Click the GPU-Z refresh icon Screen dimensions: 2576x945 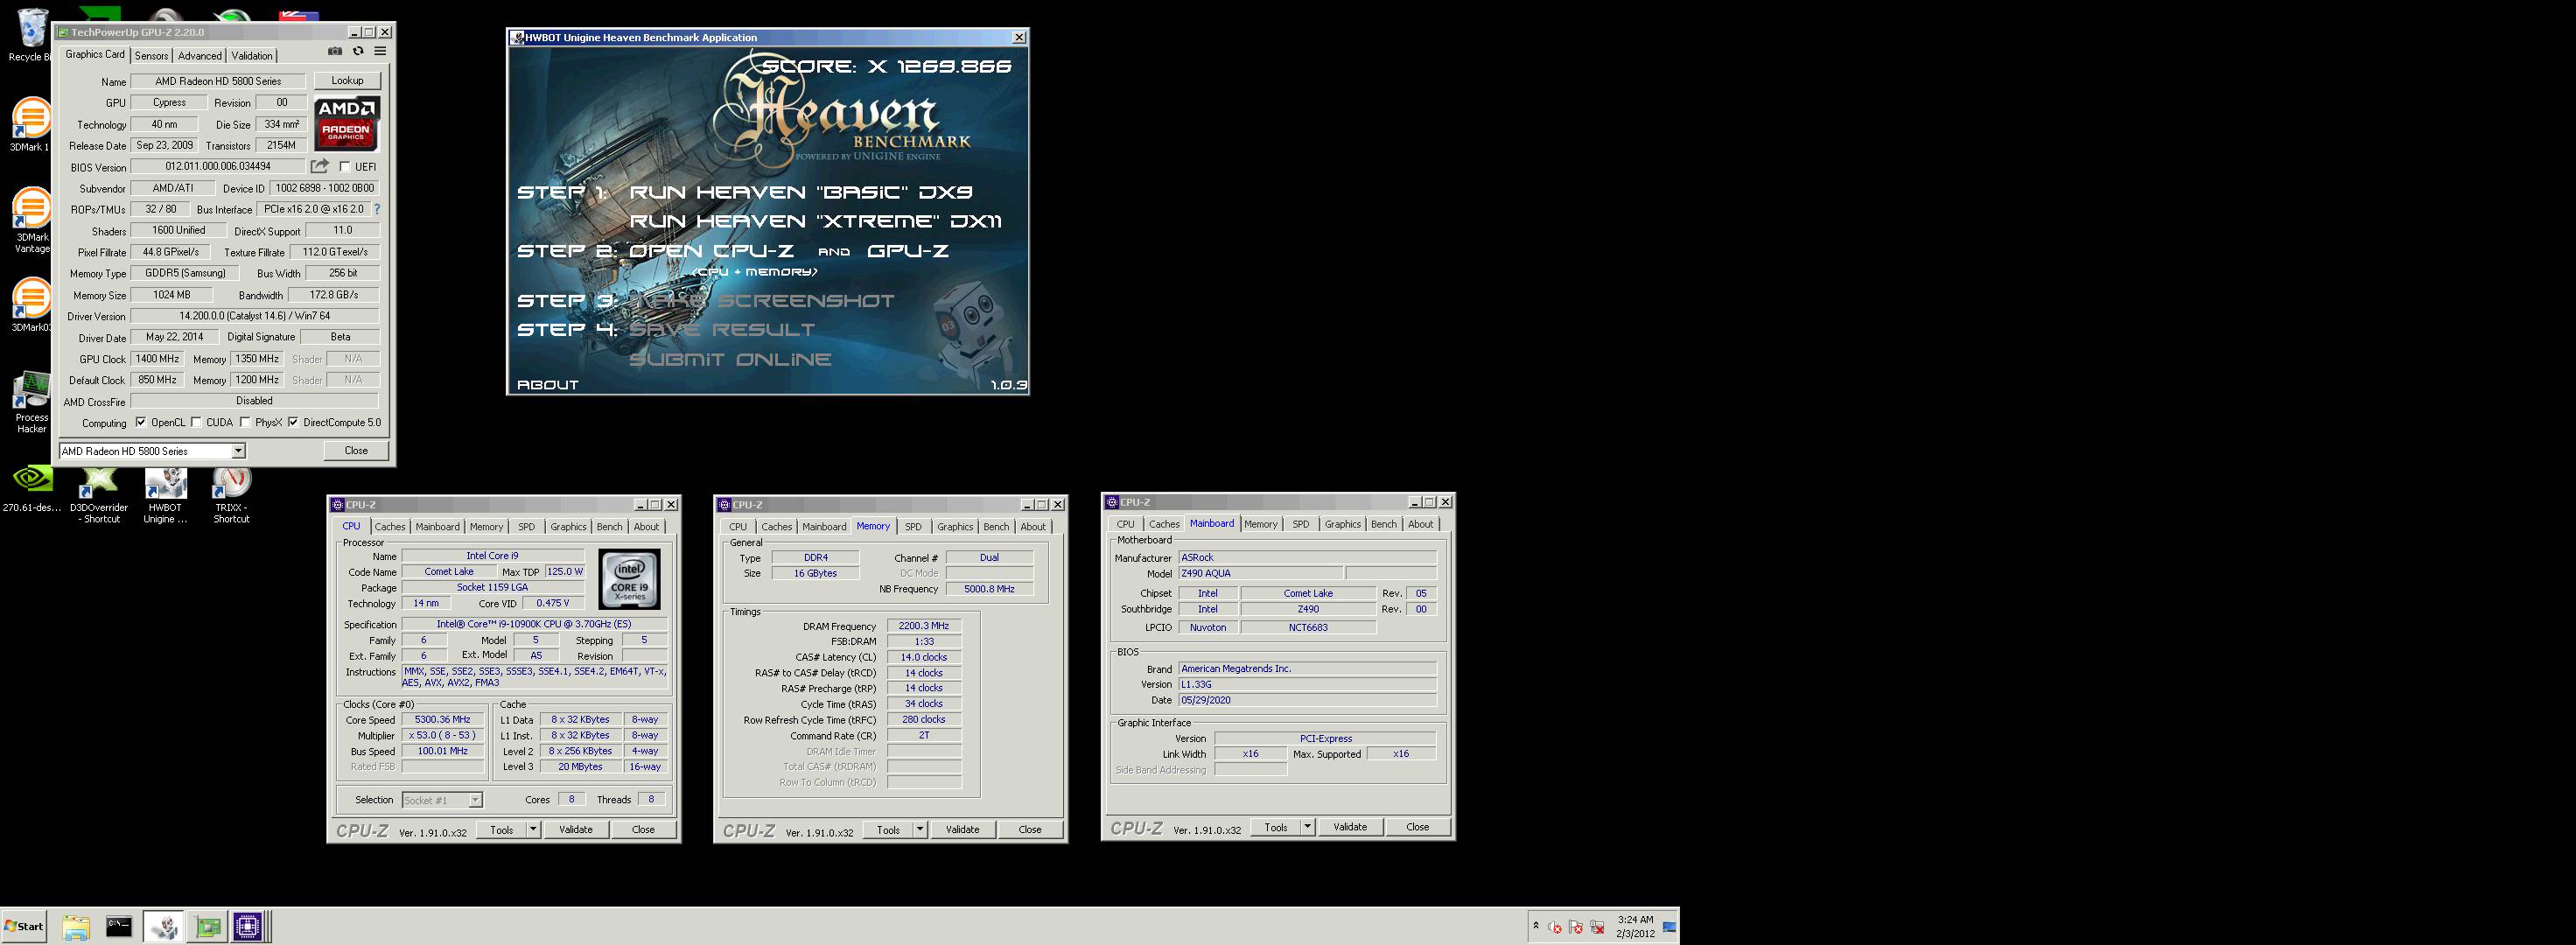[358, 52]
